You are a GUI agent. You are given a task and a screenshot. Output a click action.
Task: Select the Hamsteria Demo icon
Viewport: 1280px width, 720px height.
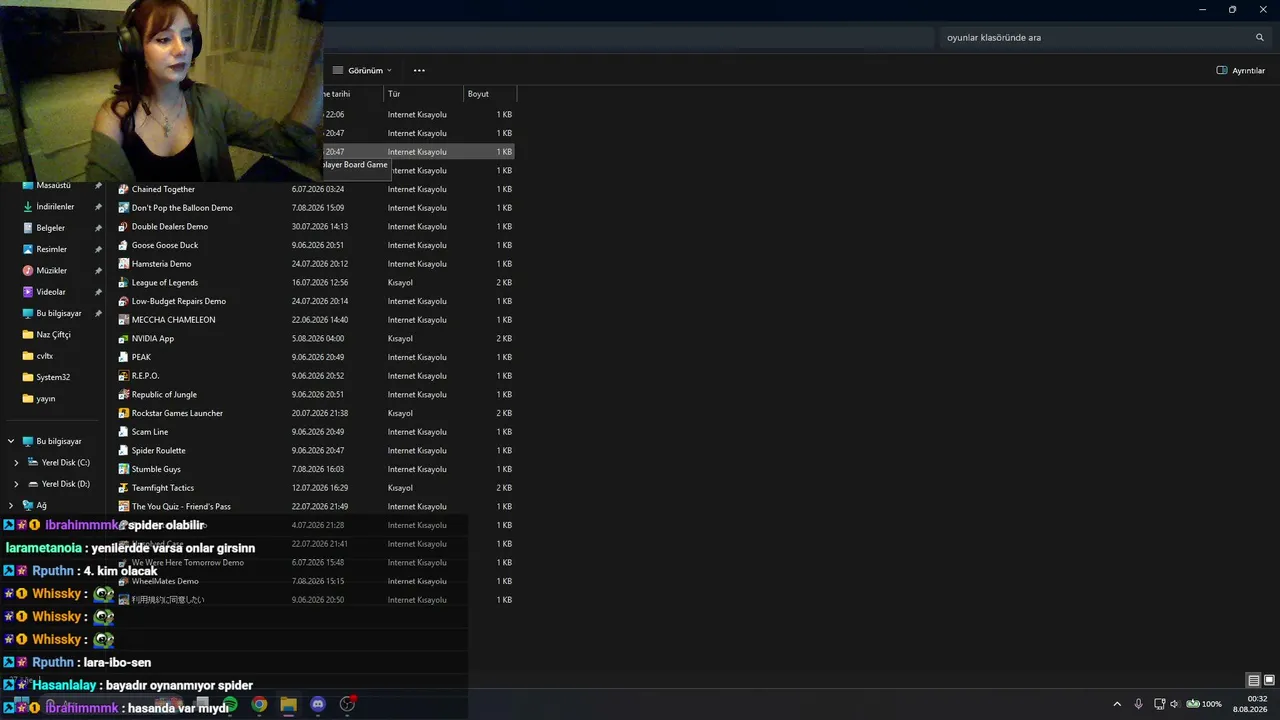pos(123,264)
